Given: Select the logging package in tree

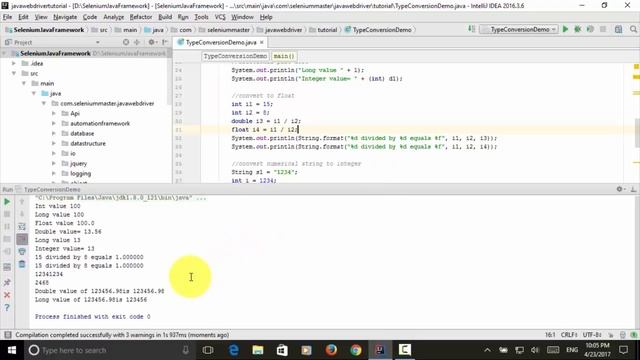Looking at the screenshot, I should tap(80, 173).
